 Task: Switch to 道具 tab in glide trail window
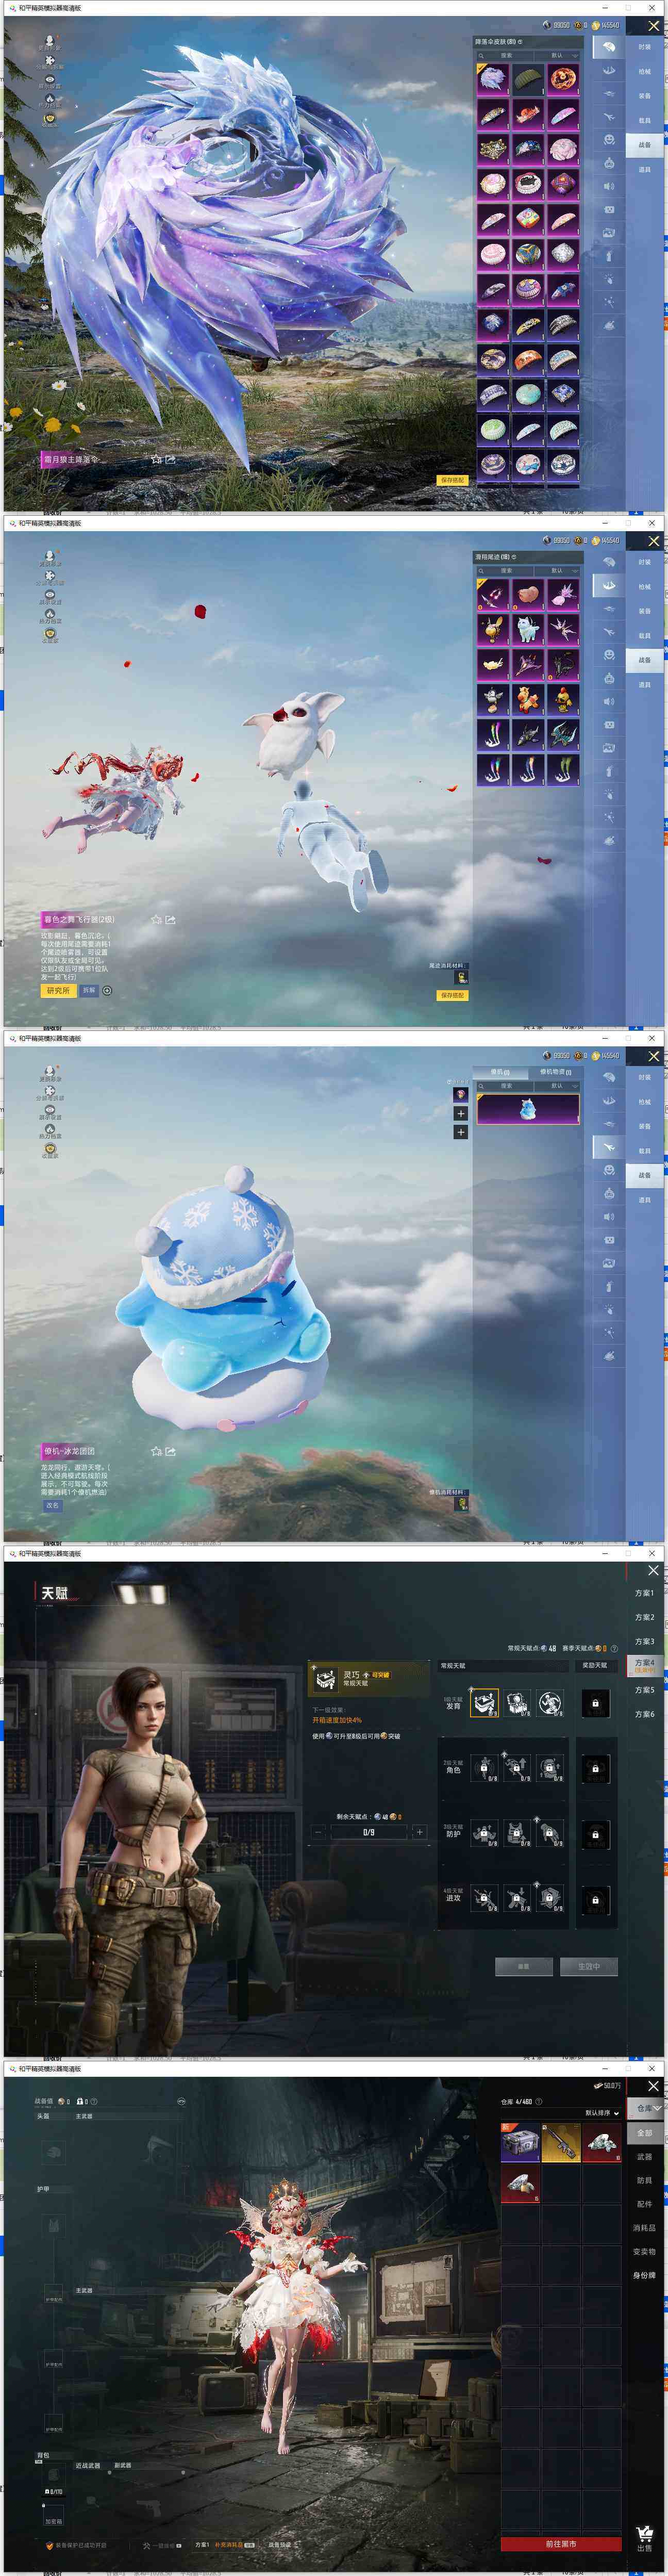point(645,685)
